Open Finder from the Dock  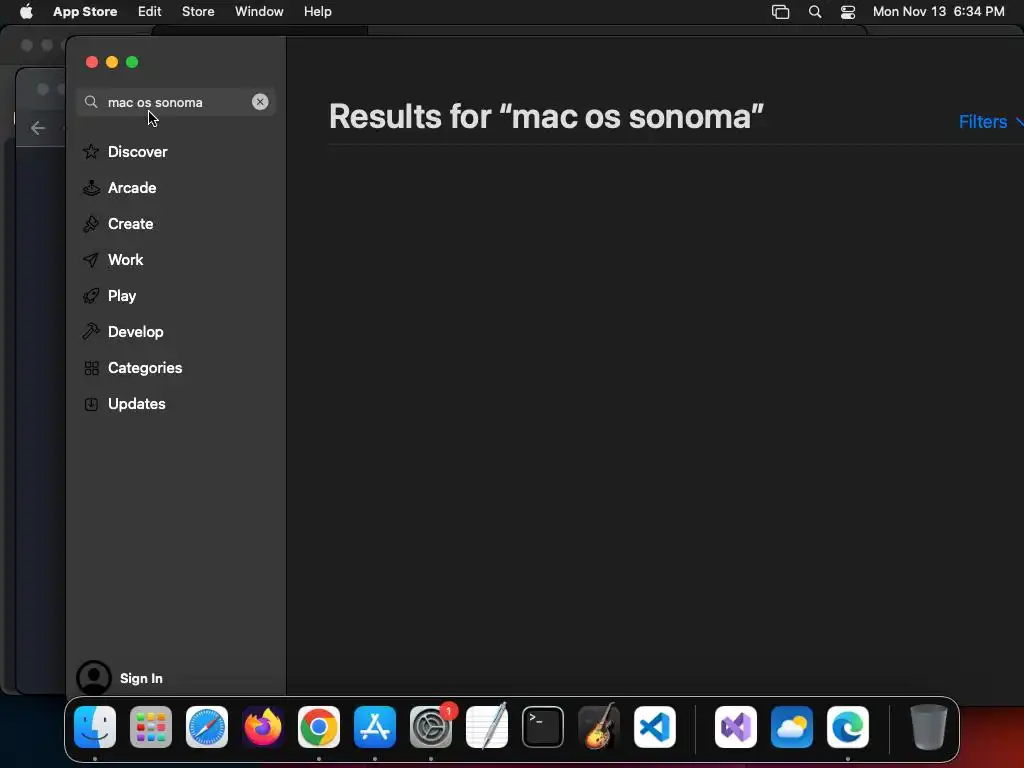[x=95, y=727]
